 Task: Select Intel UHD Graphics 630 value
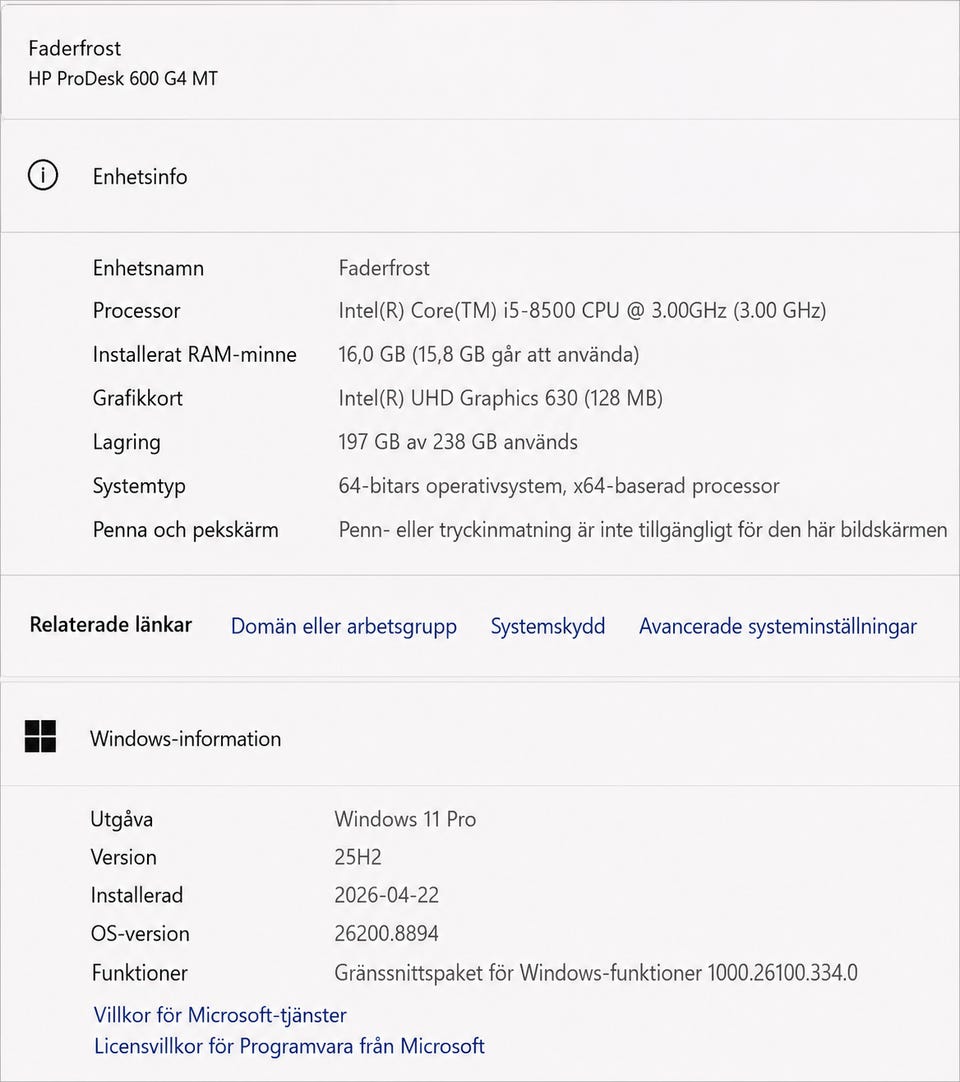(x=500, y=398)
